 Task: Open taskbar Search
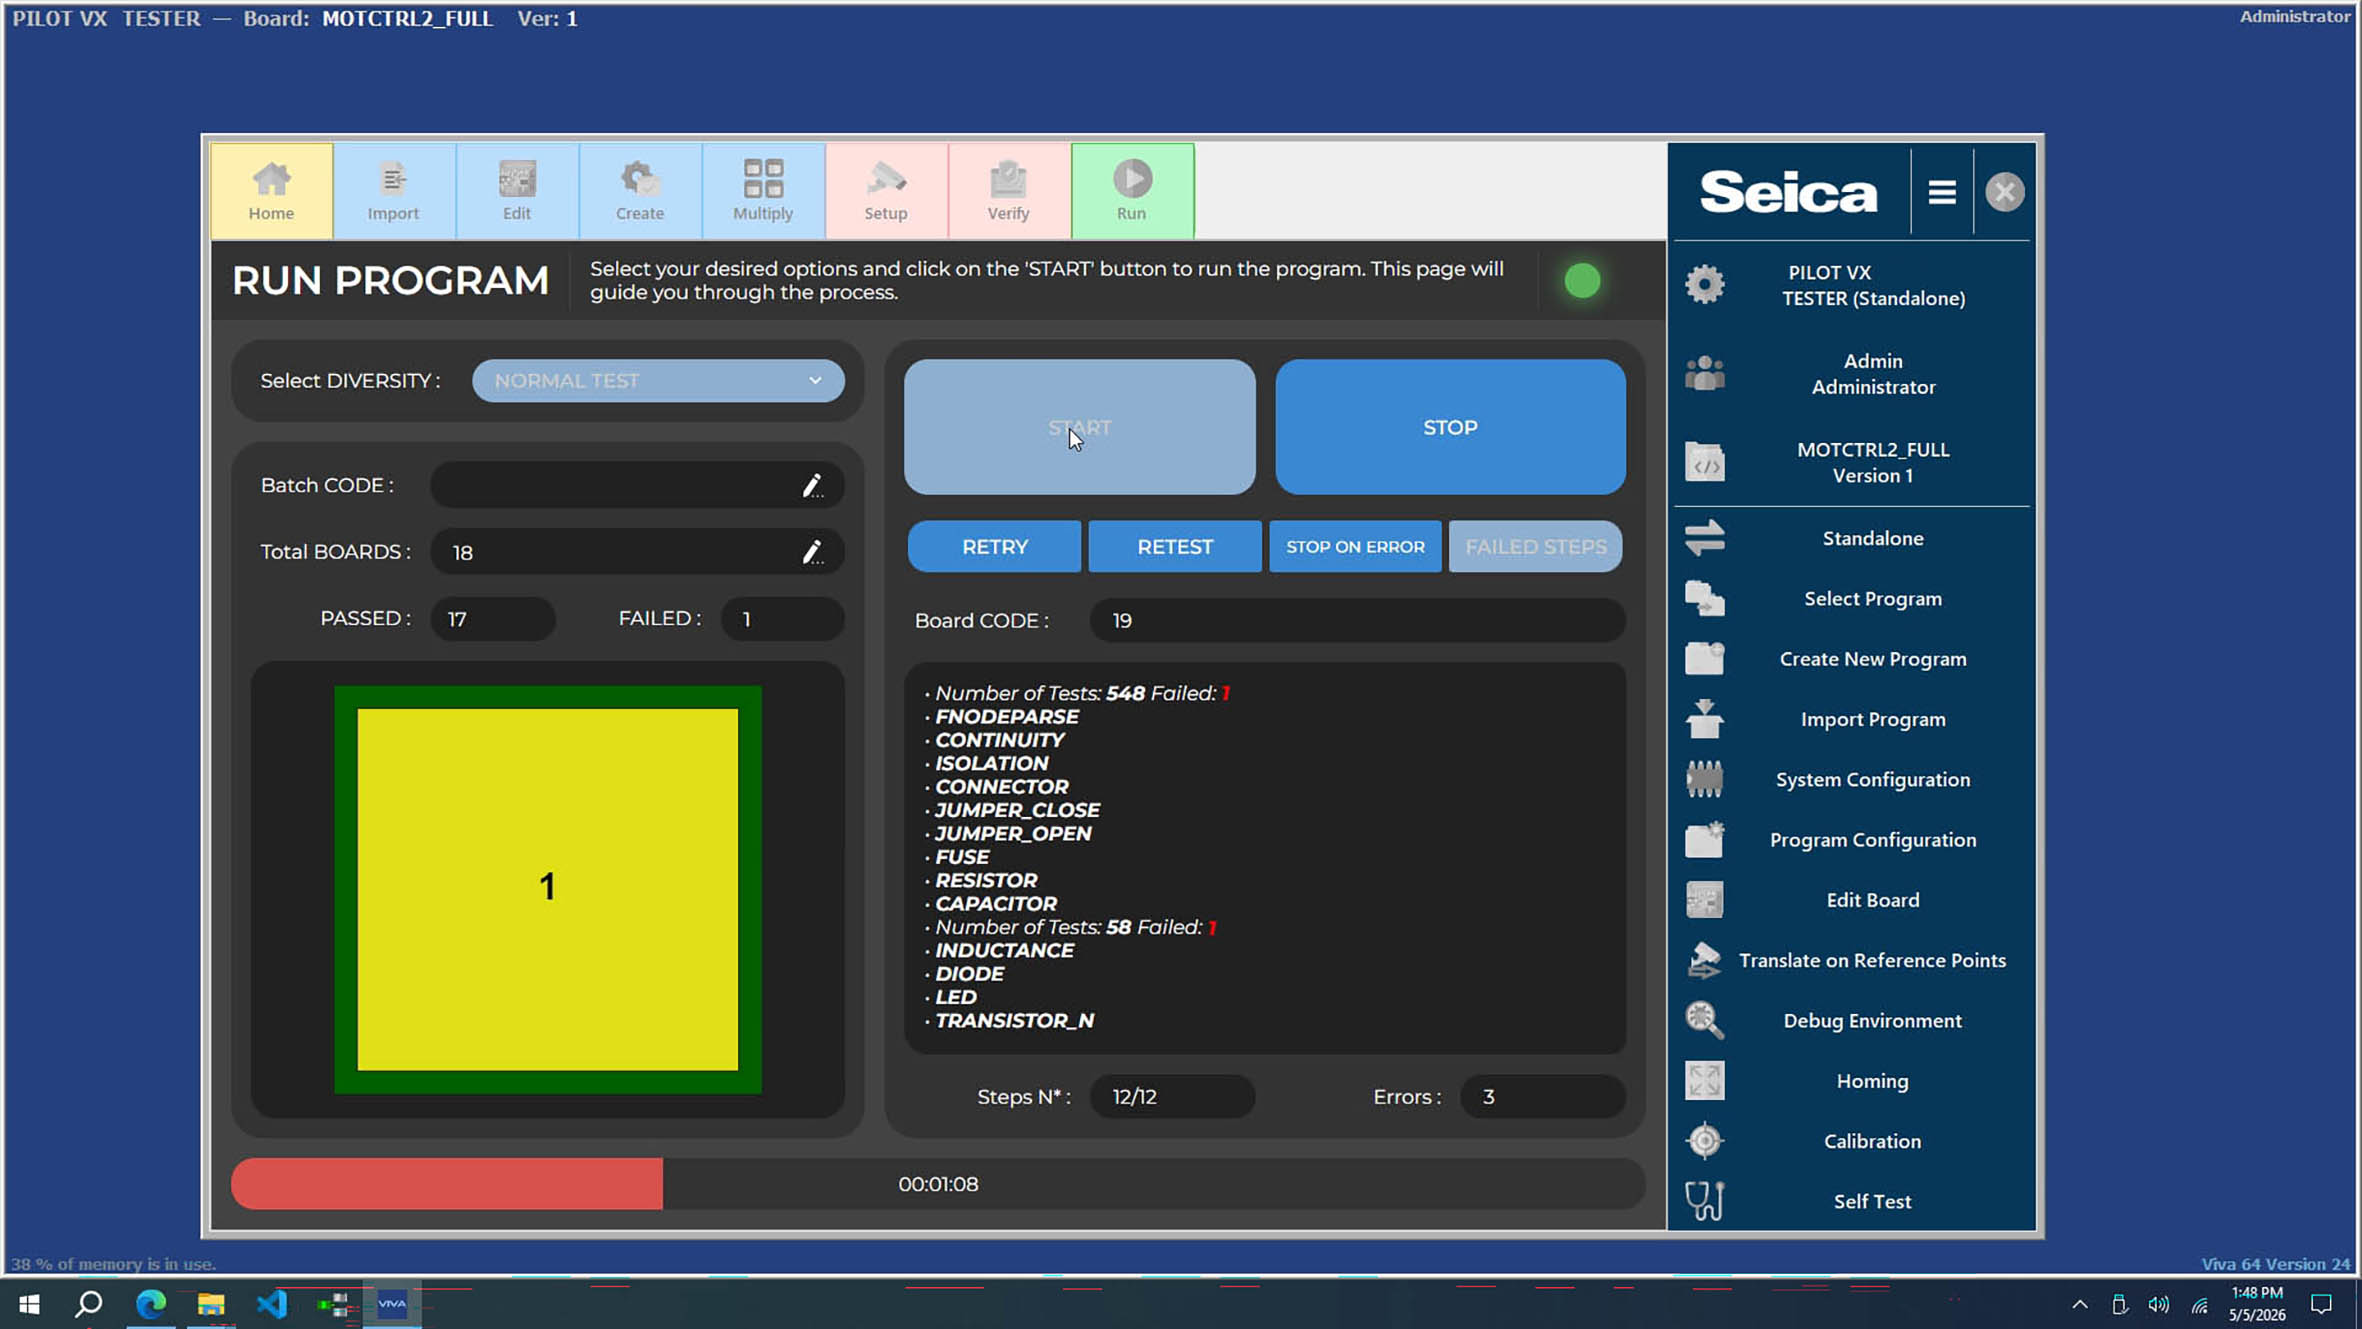point(89,1304)
